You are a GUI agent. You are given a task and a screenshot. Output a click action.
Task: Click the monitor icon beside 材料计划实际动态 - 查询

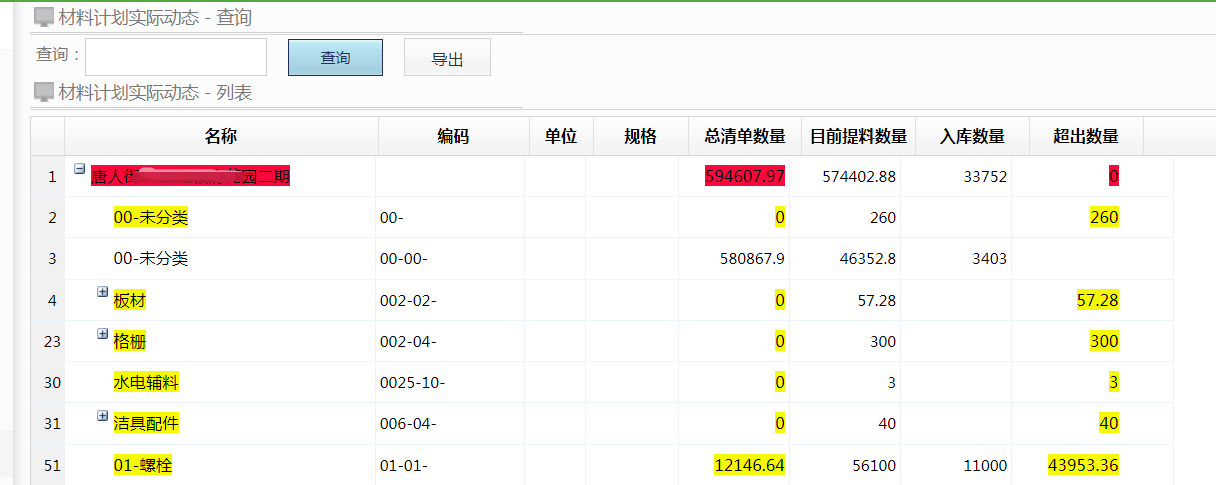click(44, 17)
